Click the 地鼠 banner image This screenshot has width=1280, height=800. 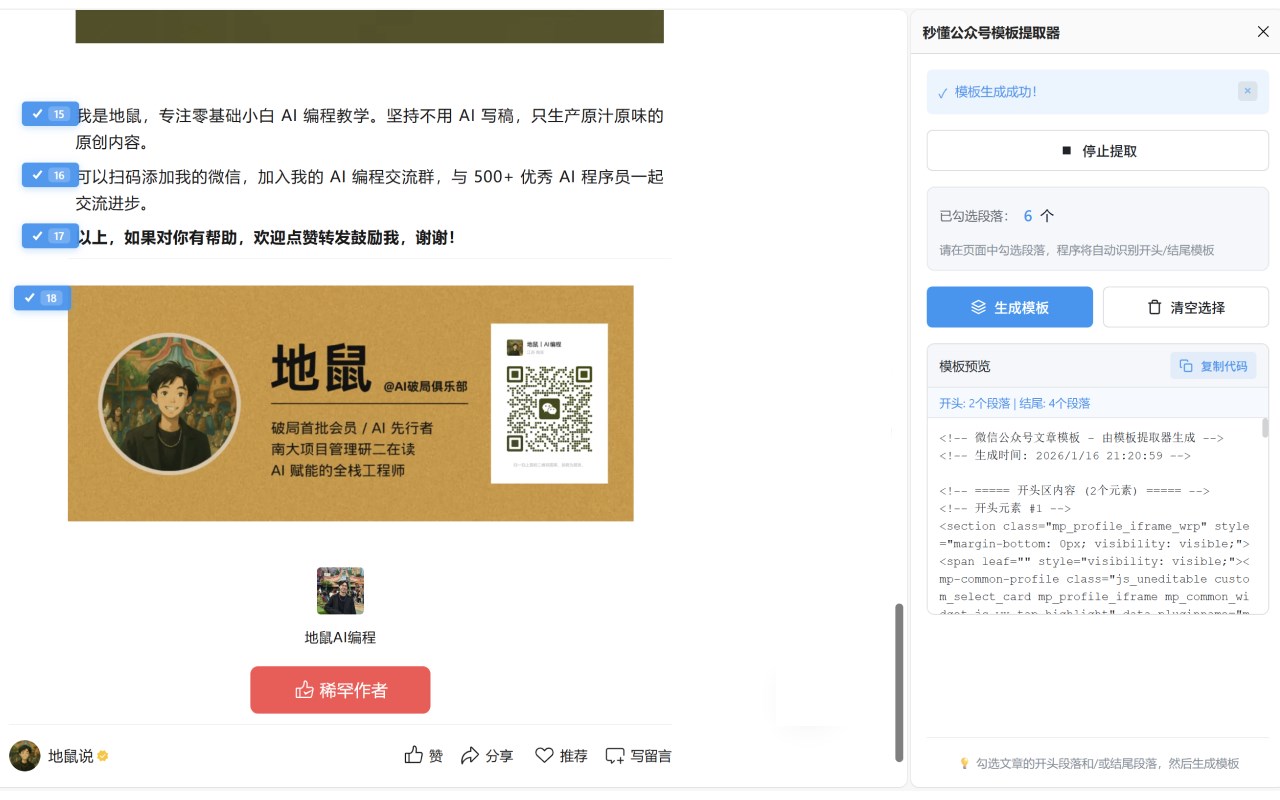[350, 403]
